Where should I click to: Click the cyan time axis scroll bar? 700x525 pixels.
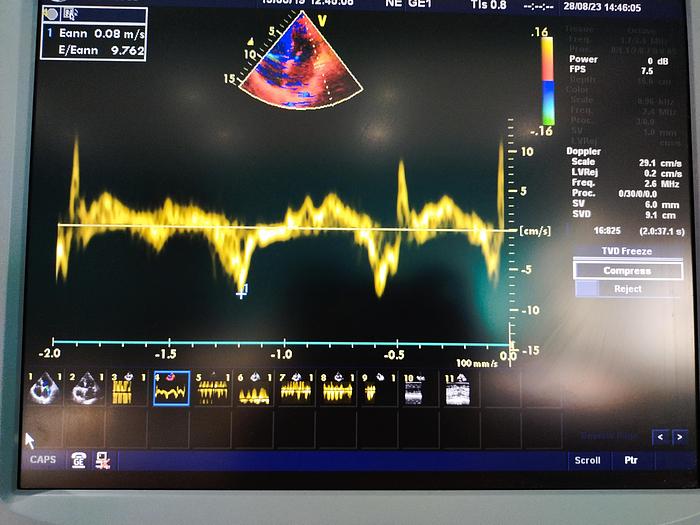pos(281,343)
